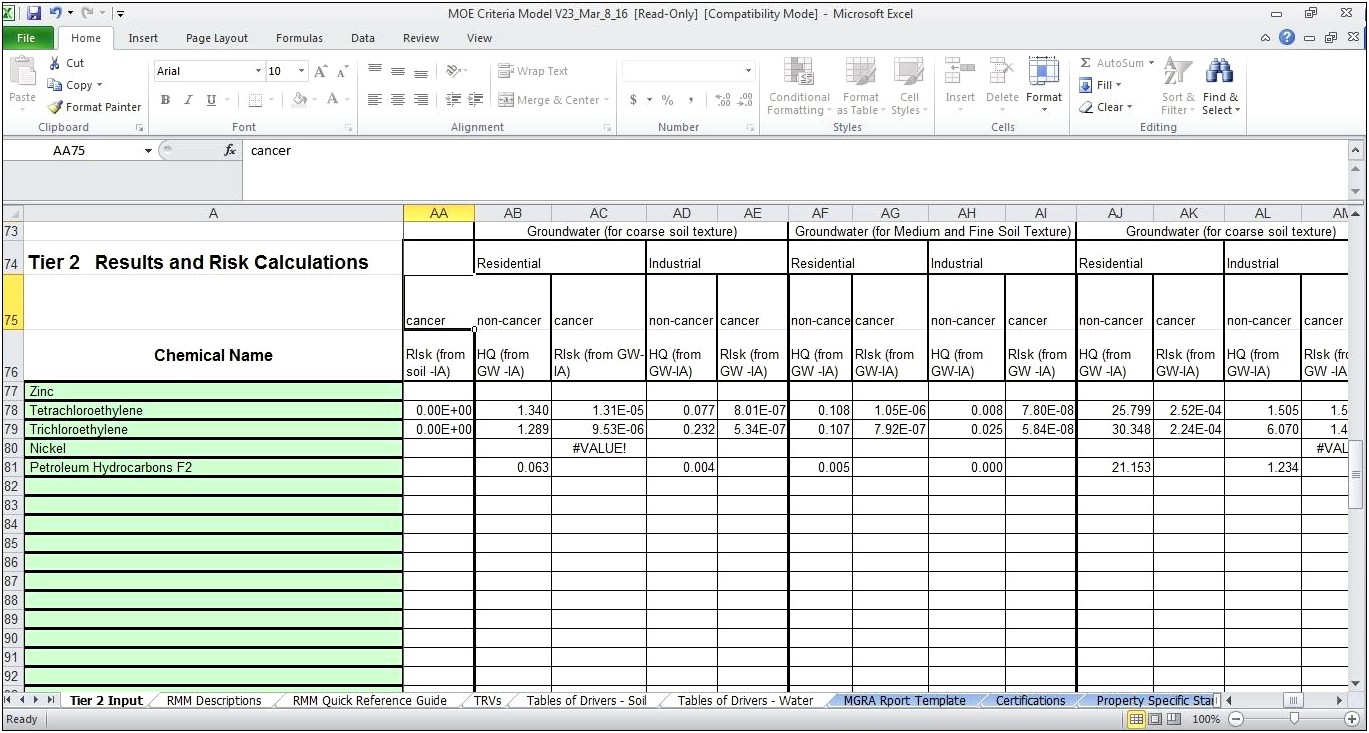The width and height of the screenshot is (1369, 733).
Task: Expand the Clear dropdown in Editing
Action: click(1130, 107)
